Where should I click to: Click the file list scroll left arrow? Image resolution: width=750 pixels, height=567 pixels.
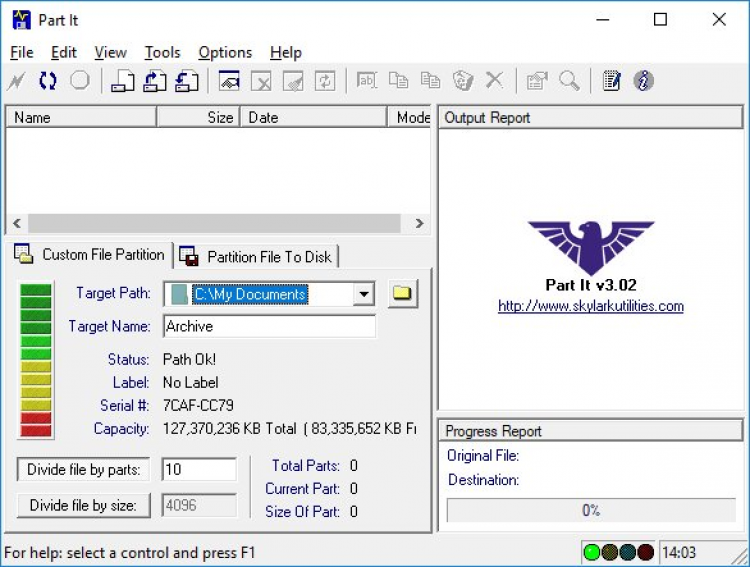17,223
